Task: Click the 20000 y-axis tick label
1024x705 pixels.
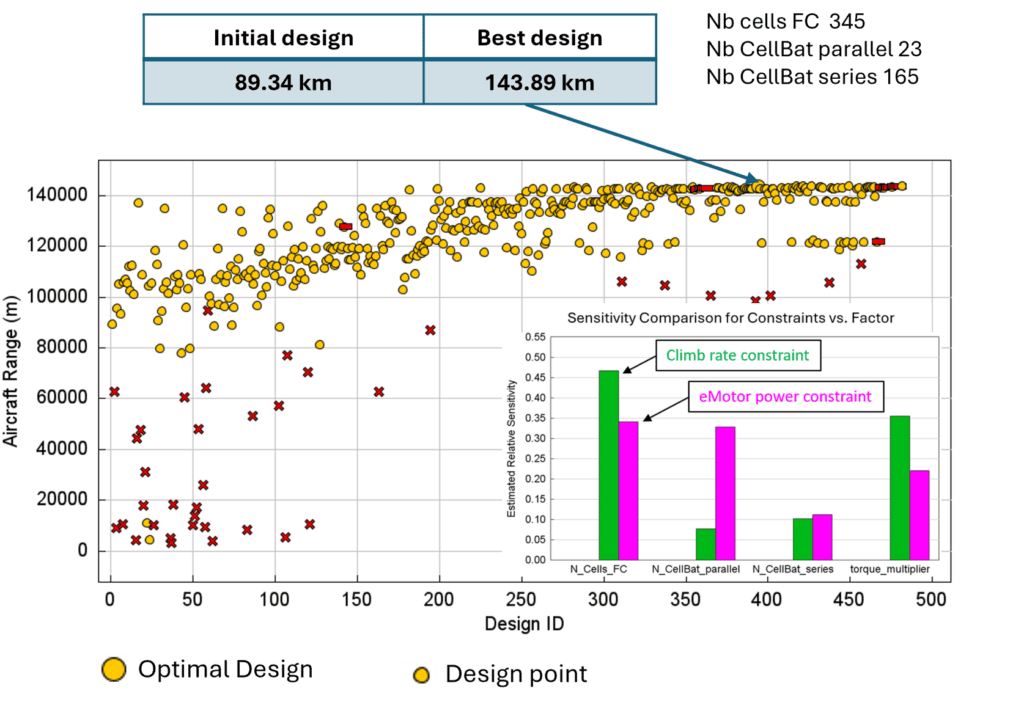Action: point(61,499)
